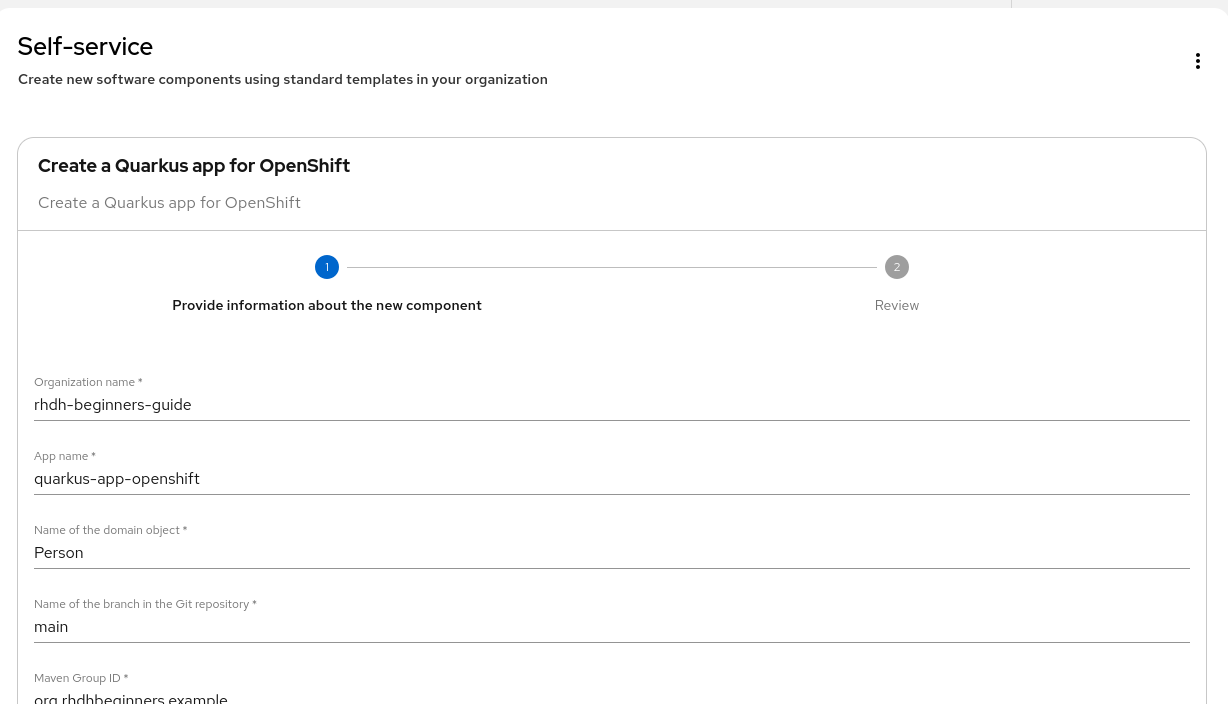Click the App name field containing quarkus-app-openshift
1228x704 pixels.
[x=611, y=479]
